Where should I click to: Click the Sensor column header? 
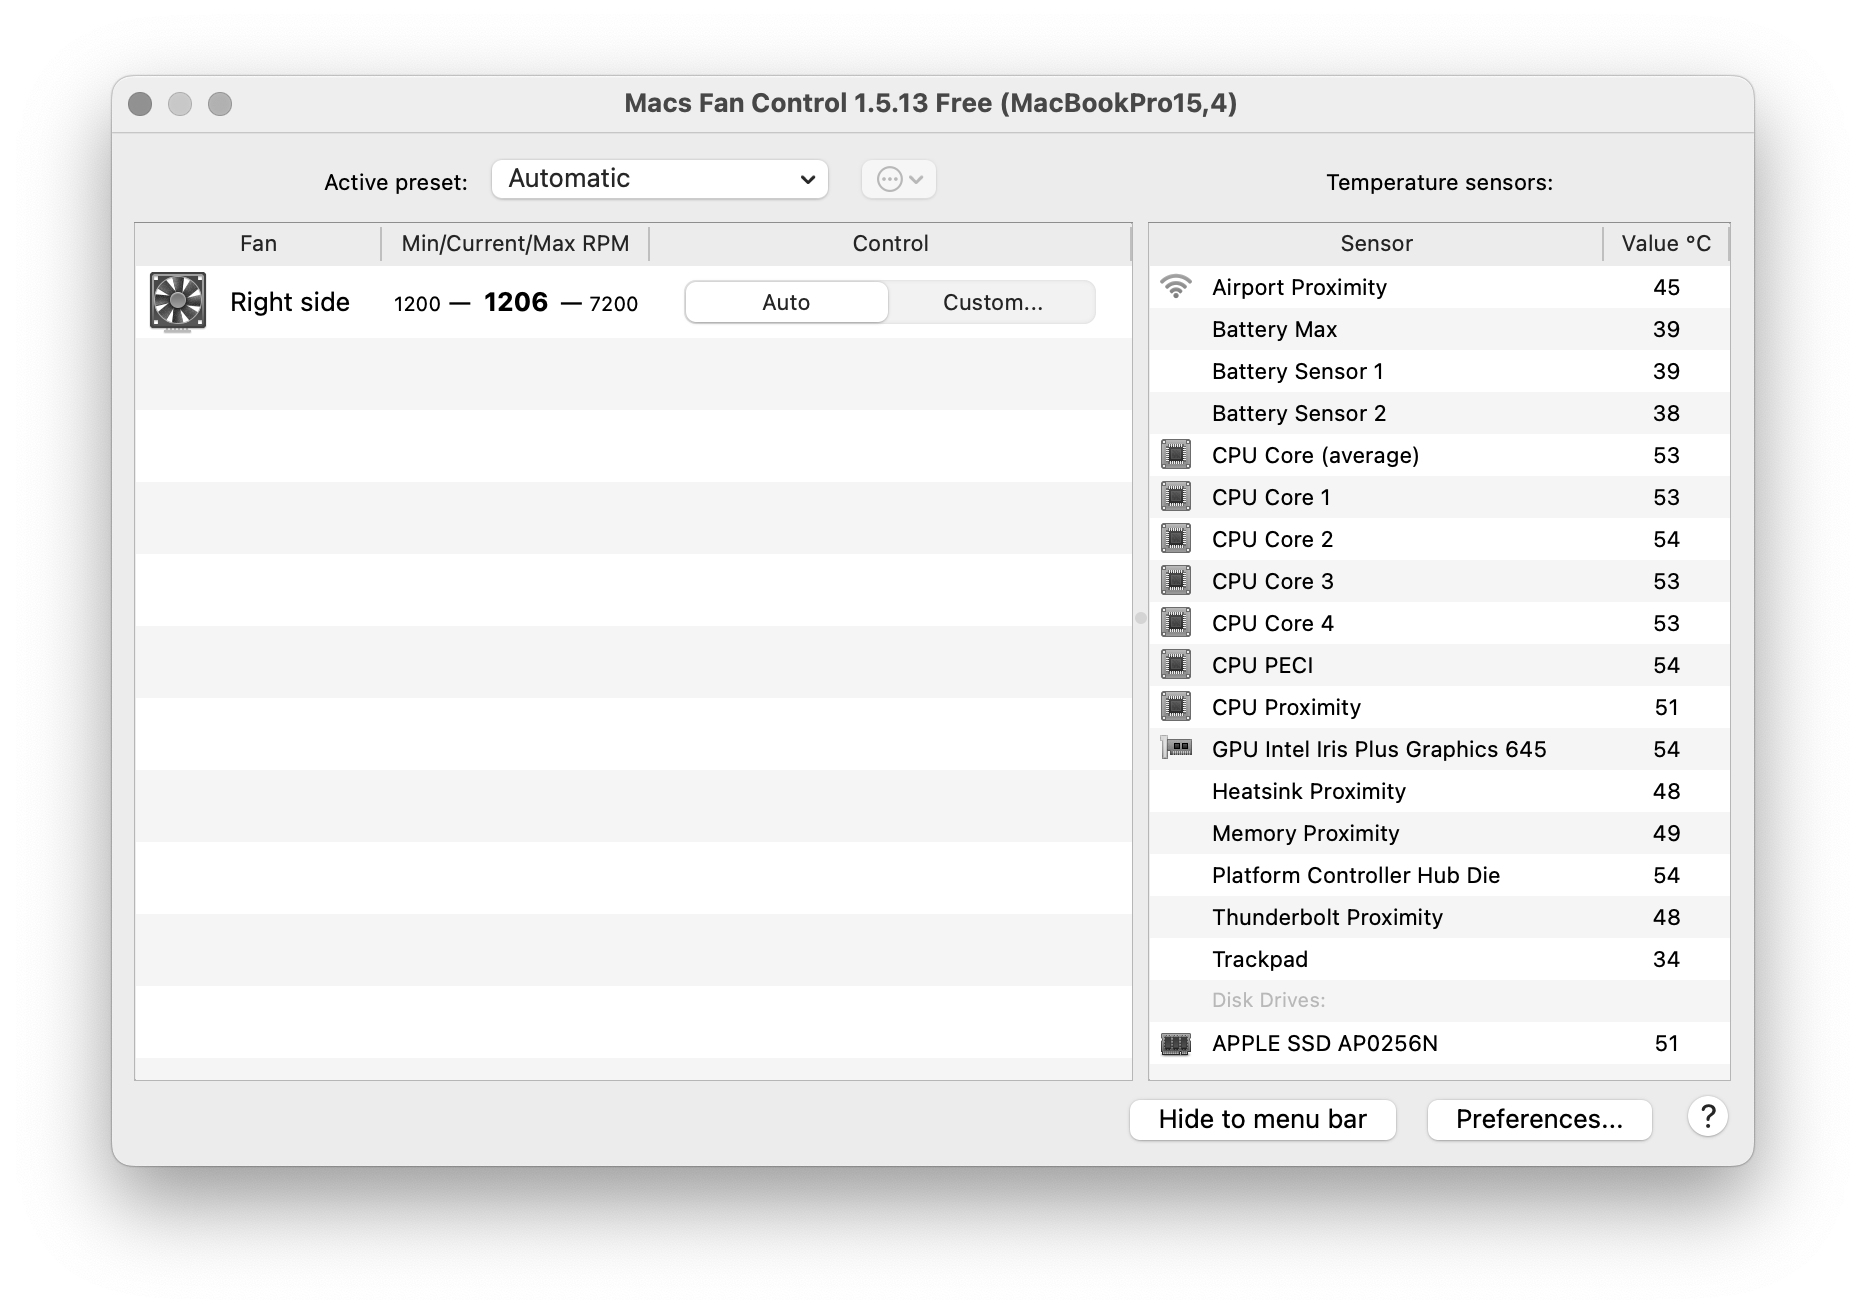(x=1376, y=243)
